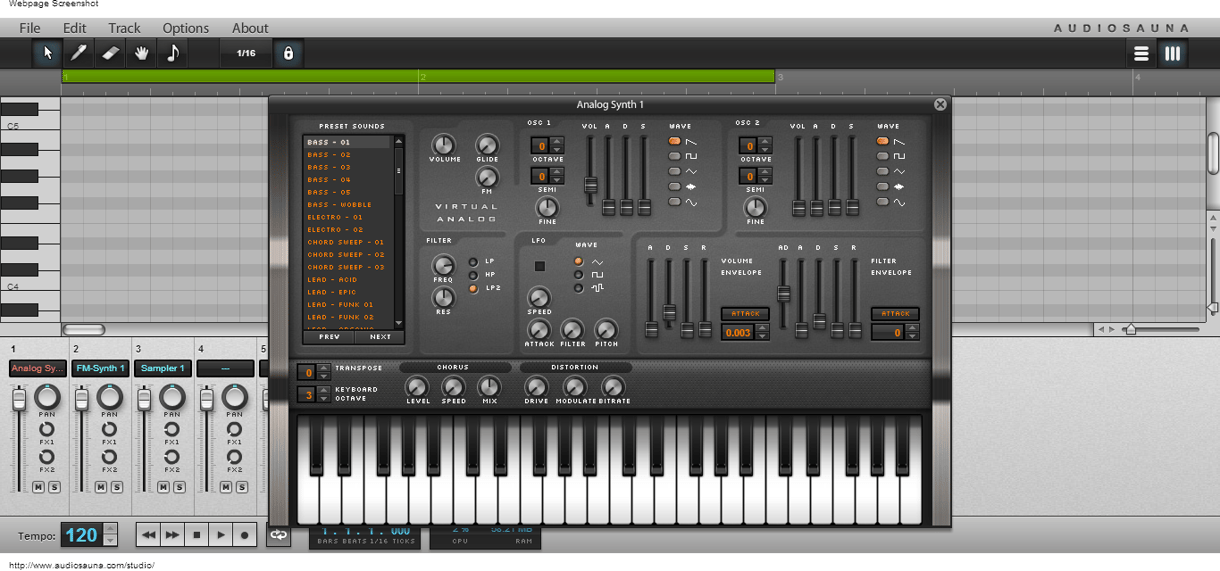Image resolution: width=1220 pixels, height=571 pixels.
Task: Select the FM-Synth 1 channel
Action: (x=100, y=368)
